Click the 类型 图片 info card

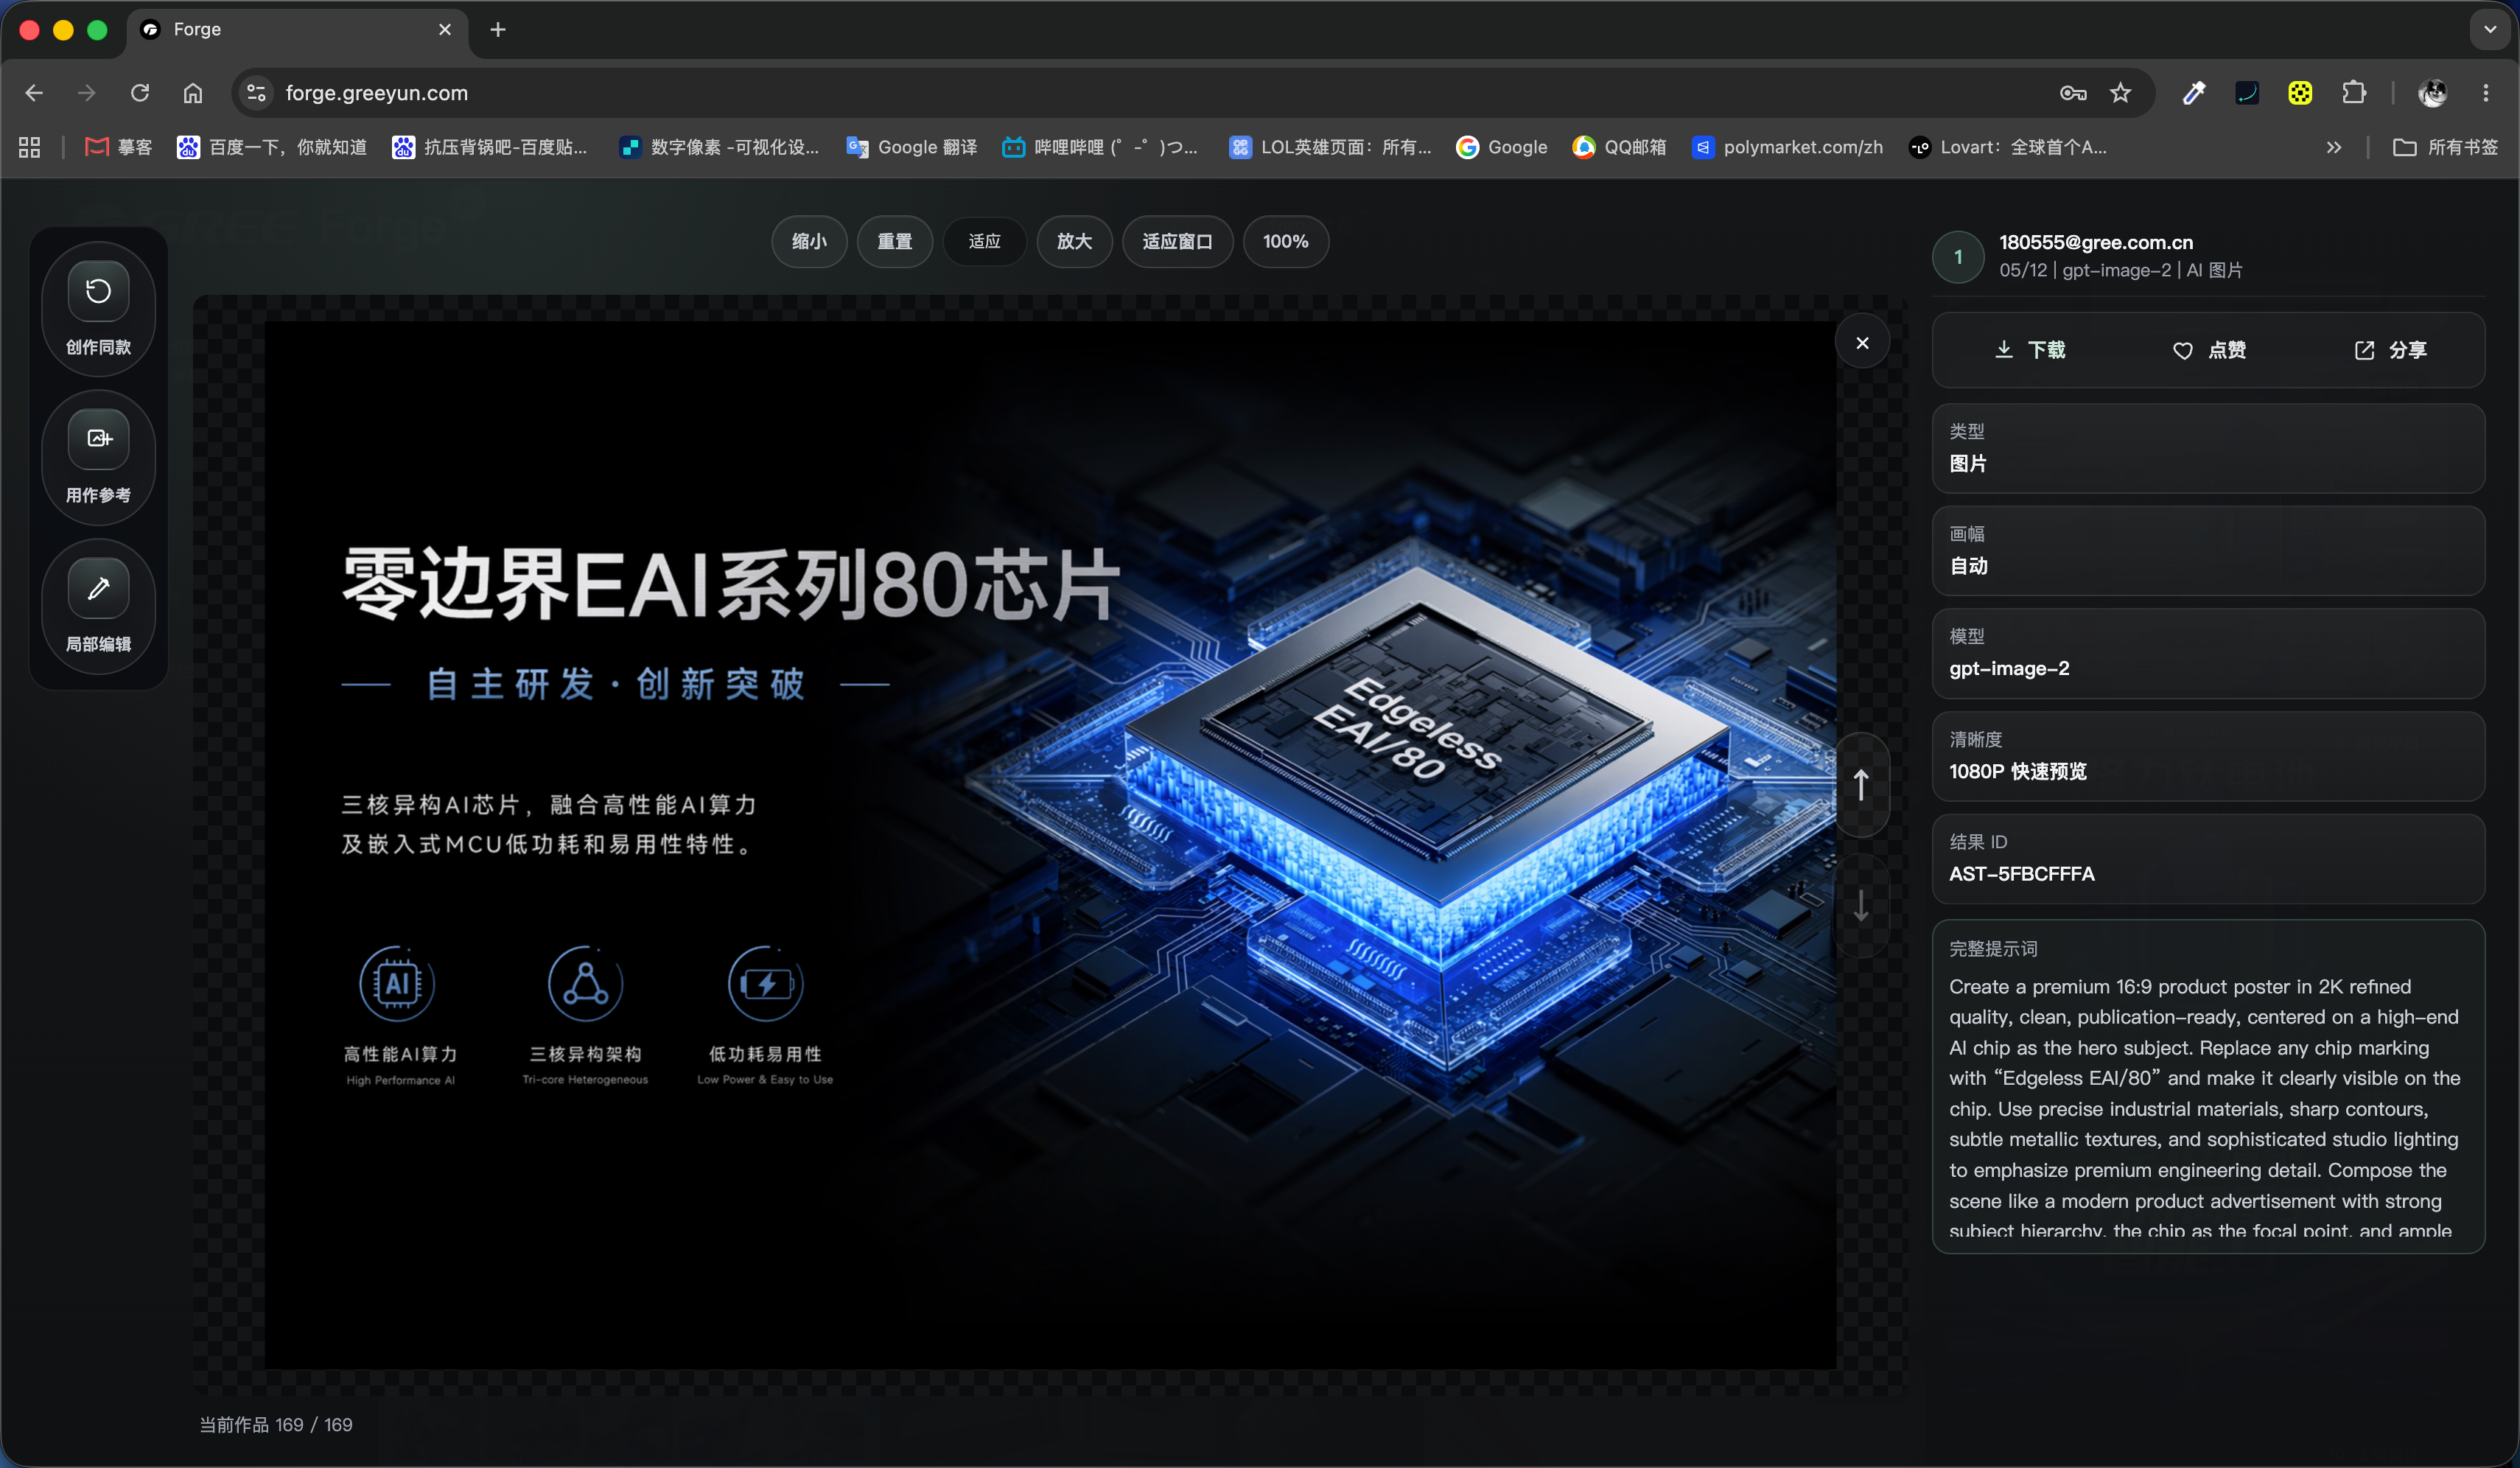point(2208,448)
